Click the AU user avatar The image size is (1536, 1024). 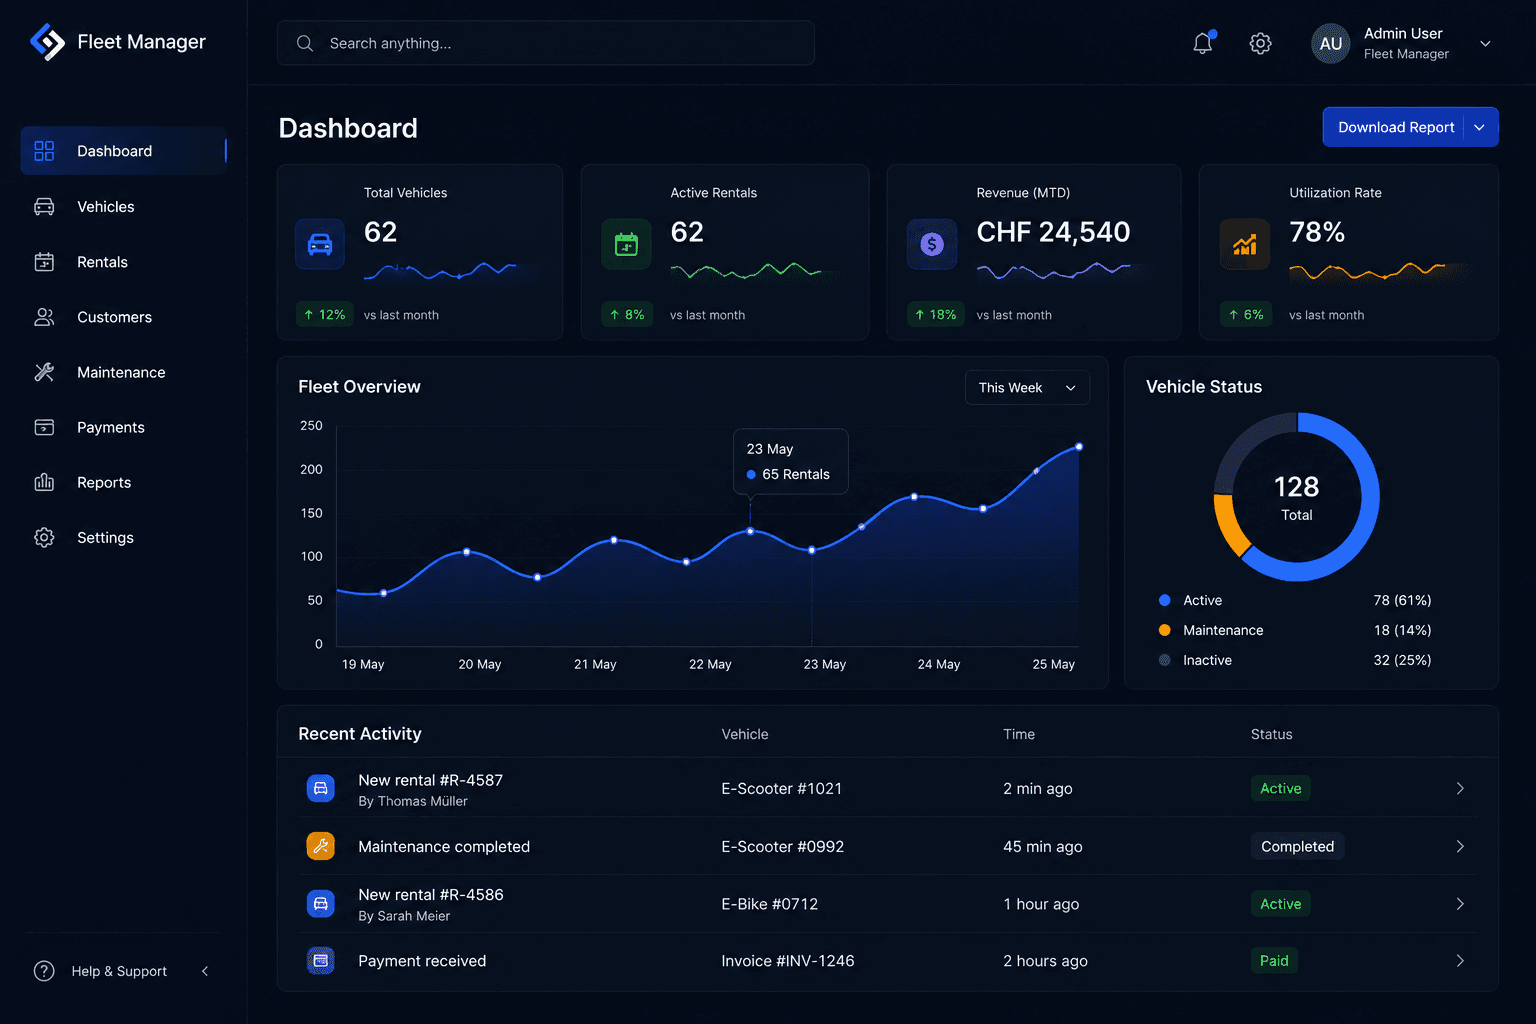click(1330, 43)
